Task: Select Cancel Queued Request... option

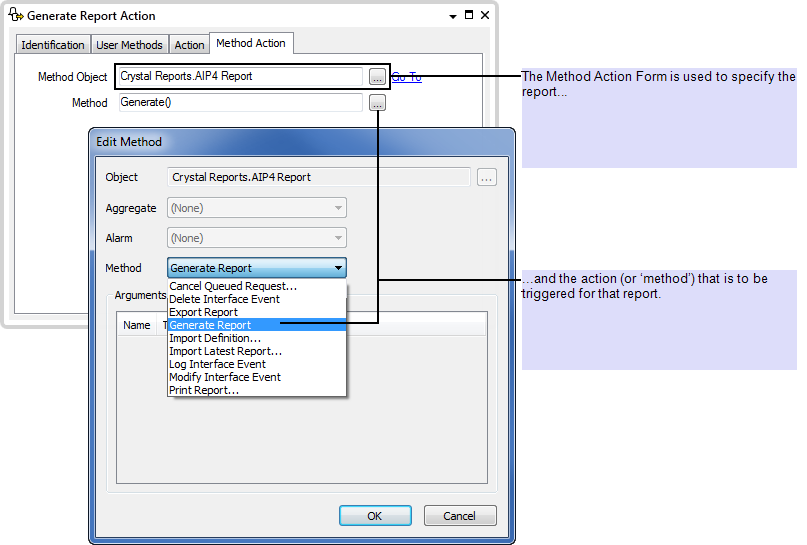Action: [233, 286]
